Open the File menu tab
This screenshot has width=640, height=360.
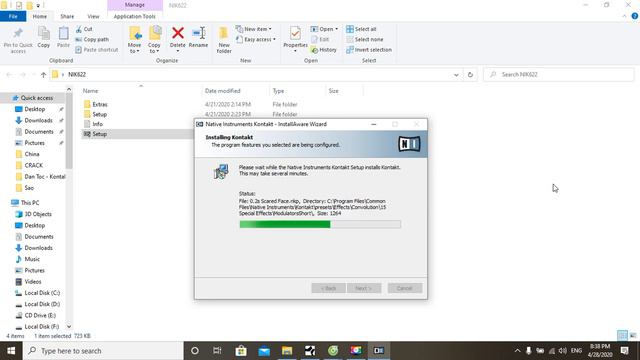[x=13, y=16]
